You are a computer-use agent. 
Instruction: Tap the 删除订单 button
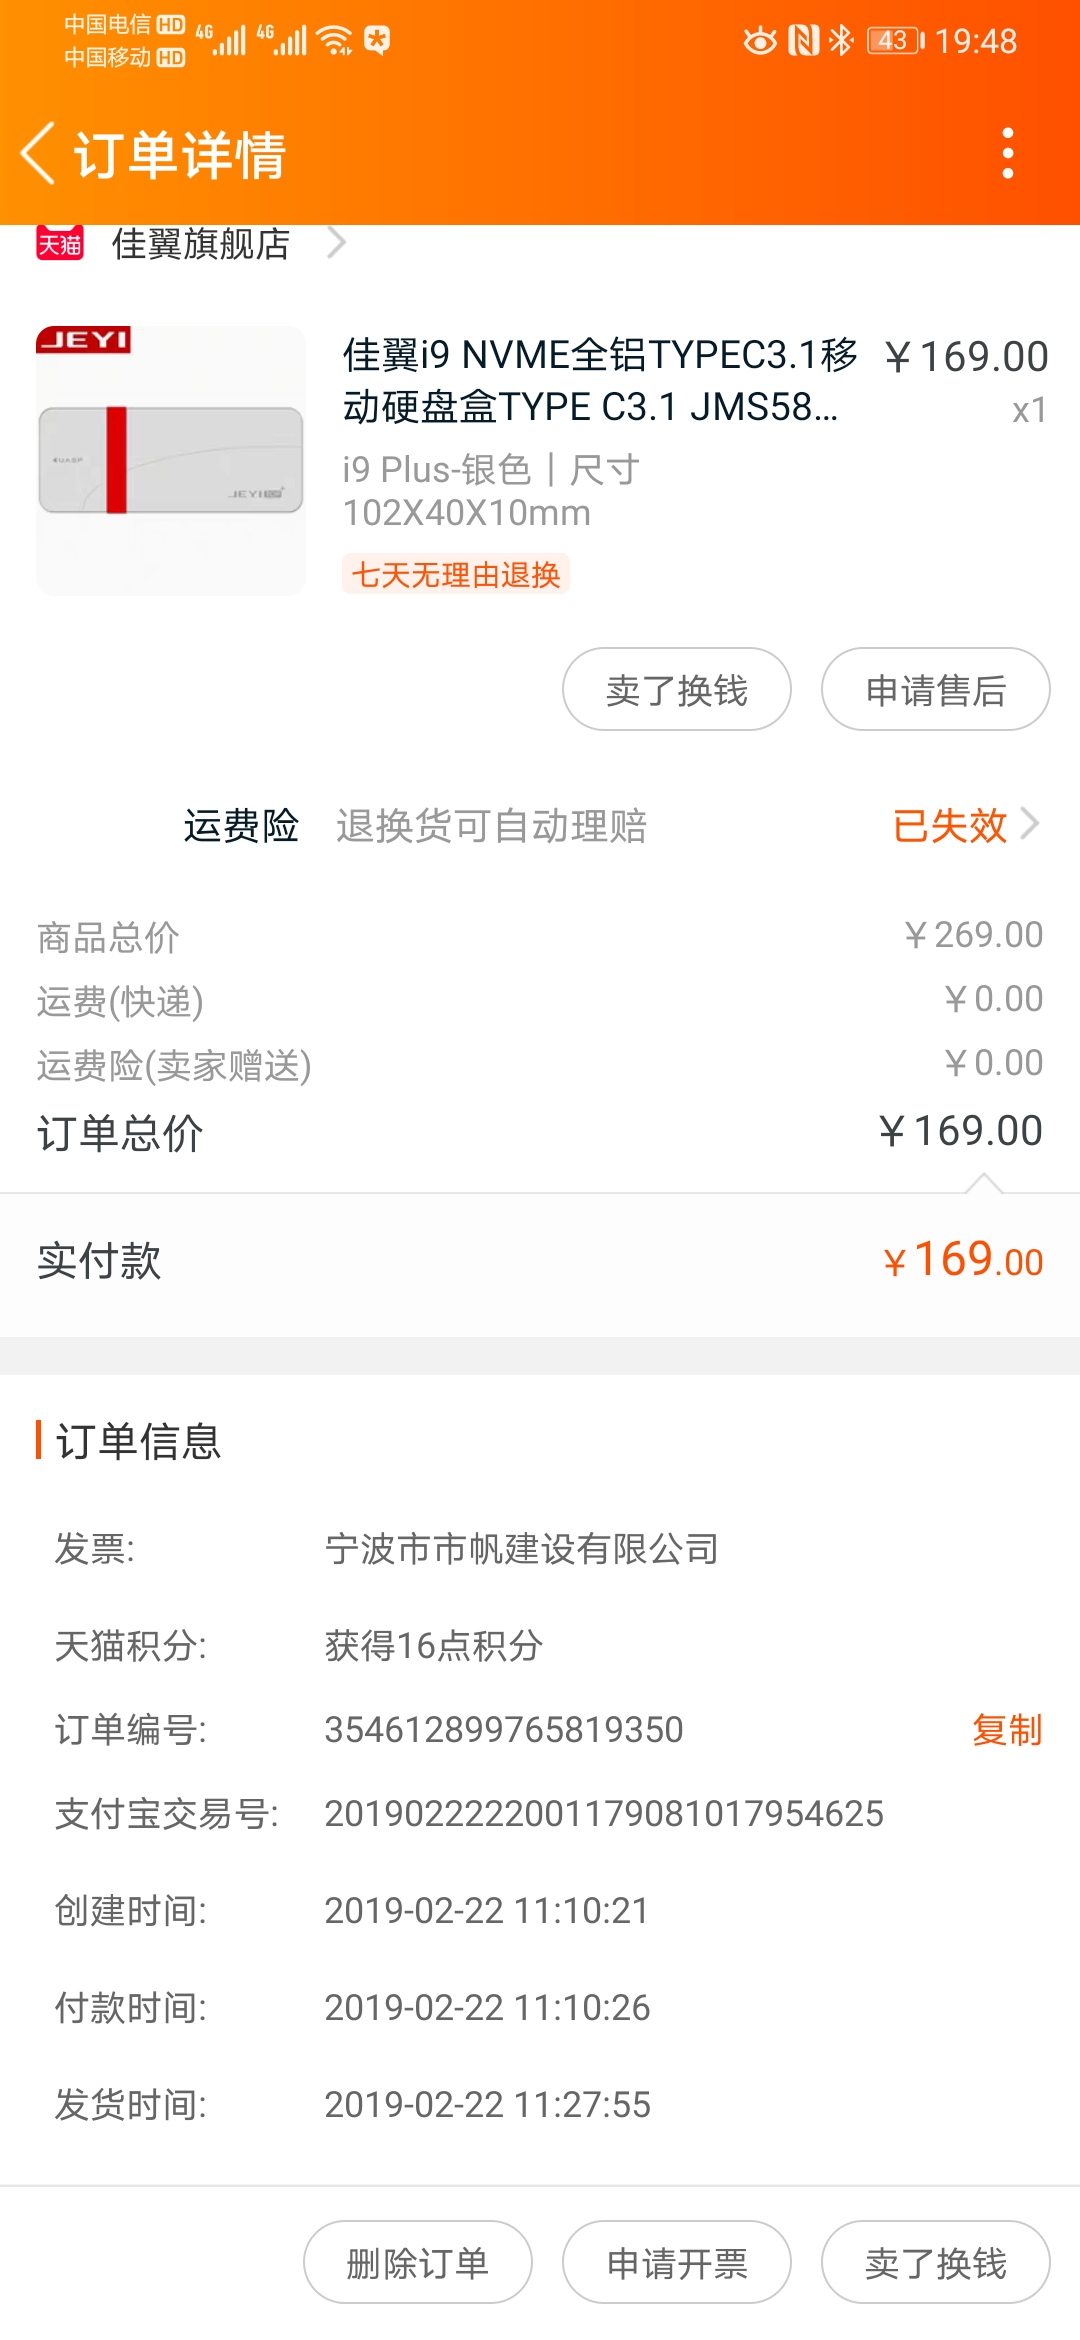pos(418,2263)
